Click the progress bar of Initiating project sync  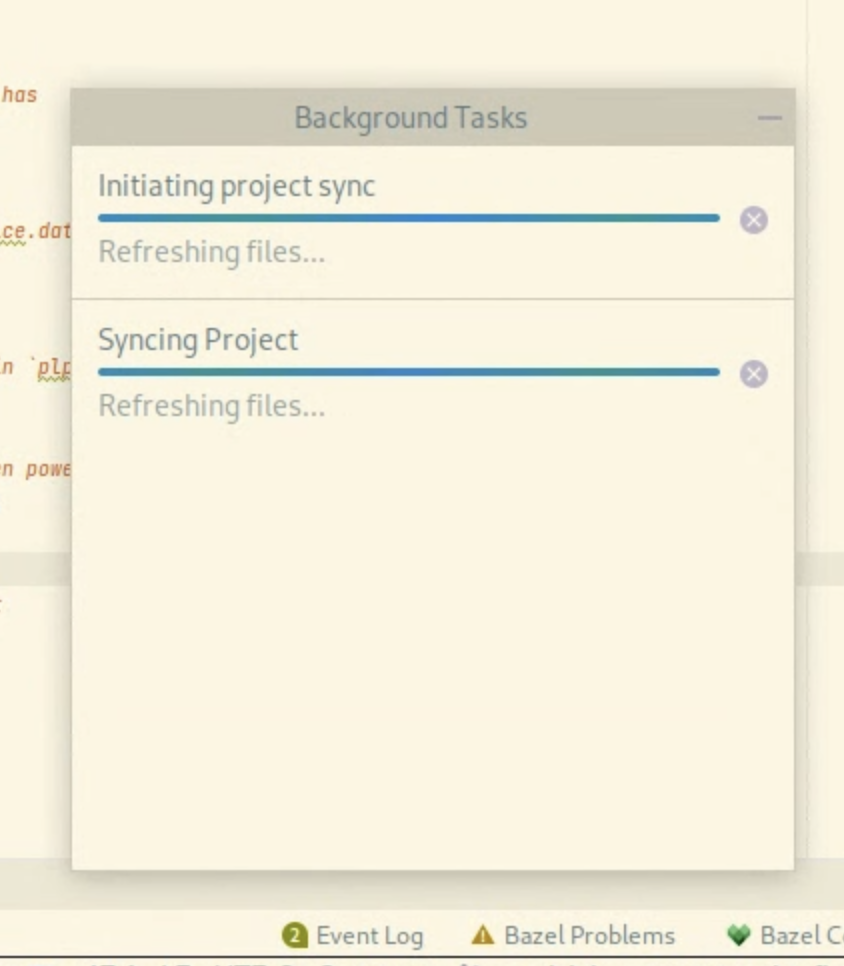[x=408, y=215]
